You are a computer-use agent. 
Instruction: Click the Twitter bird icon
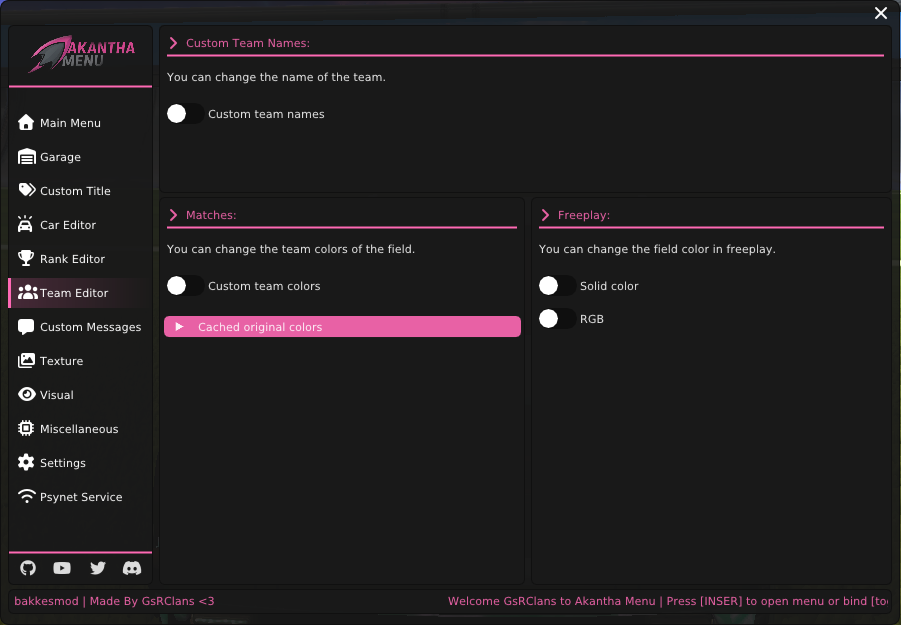coord(97,568)
